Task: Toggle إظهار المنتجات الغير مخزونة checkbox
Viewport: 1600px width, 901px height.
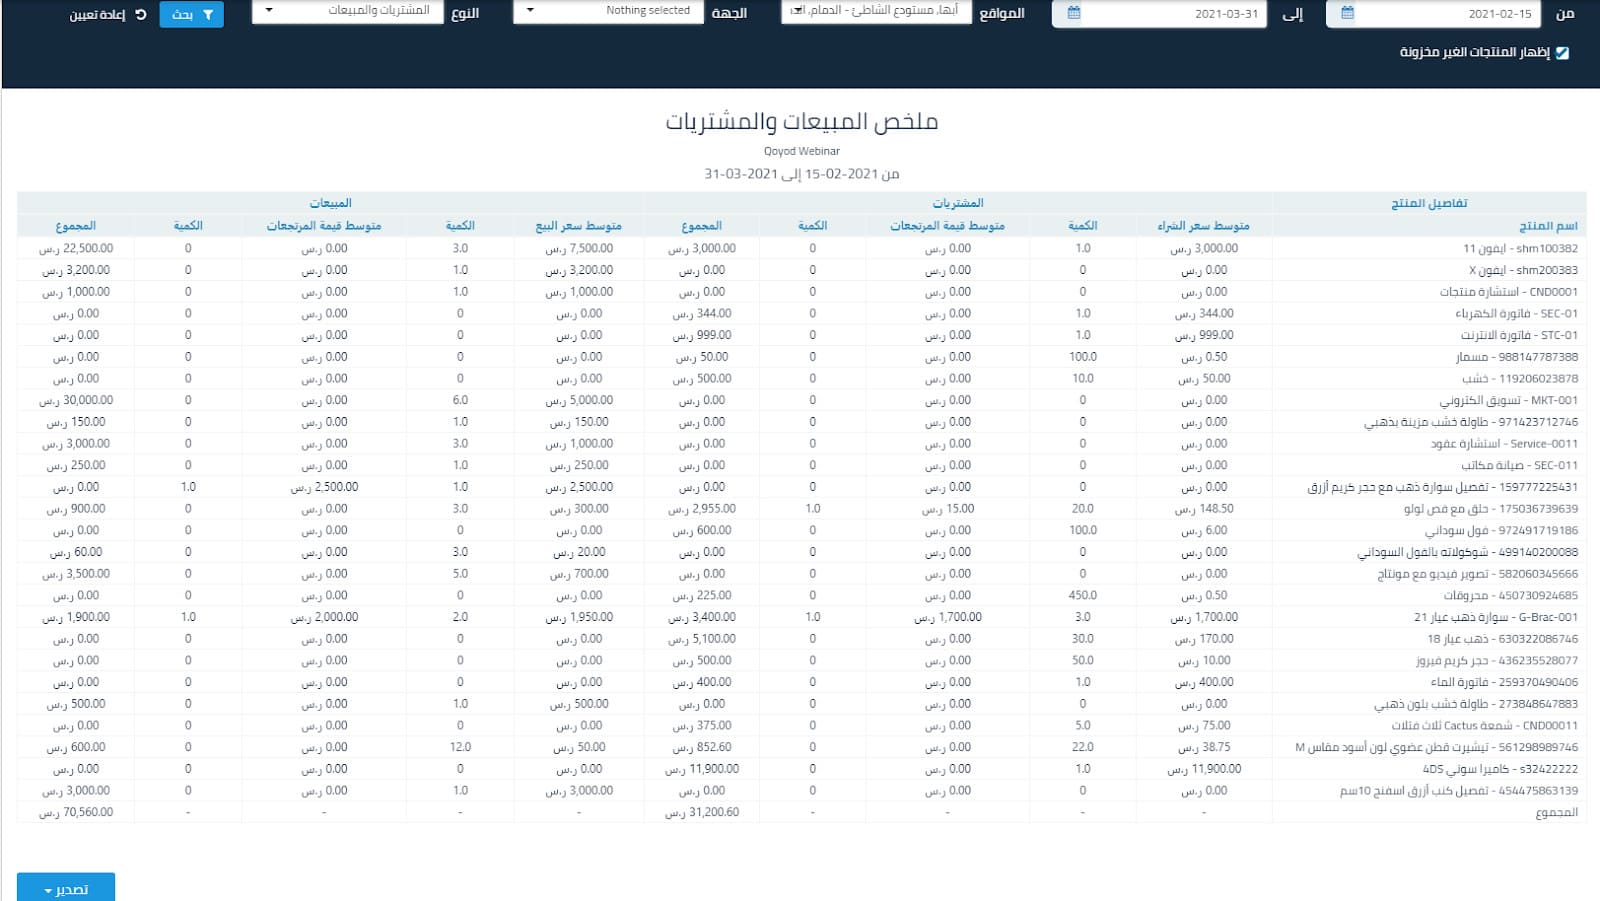Action: pos(1563,53)
